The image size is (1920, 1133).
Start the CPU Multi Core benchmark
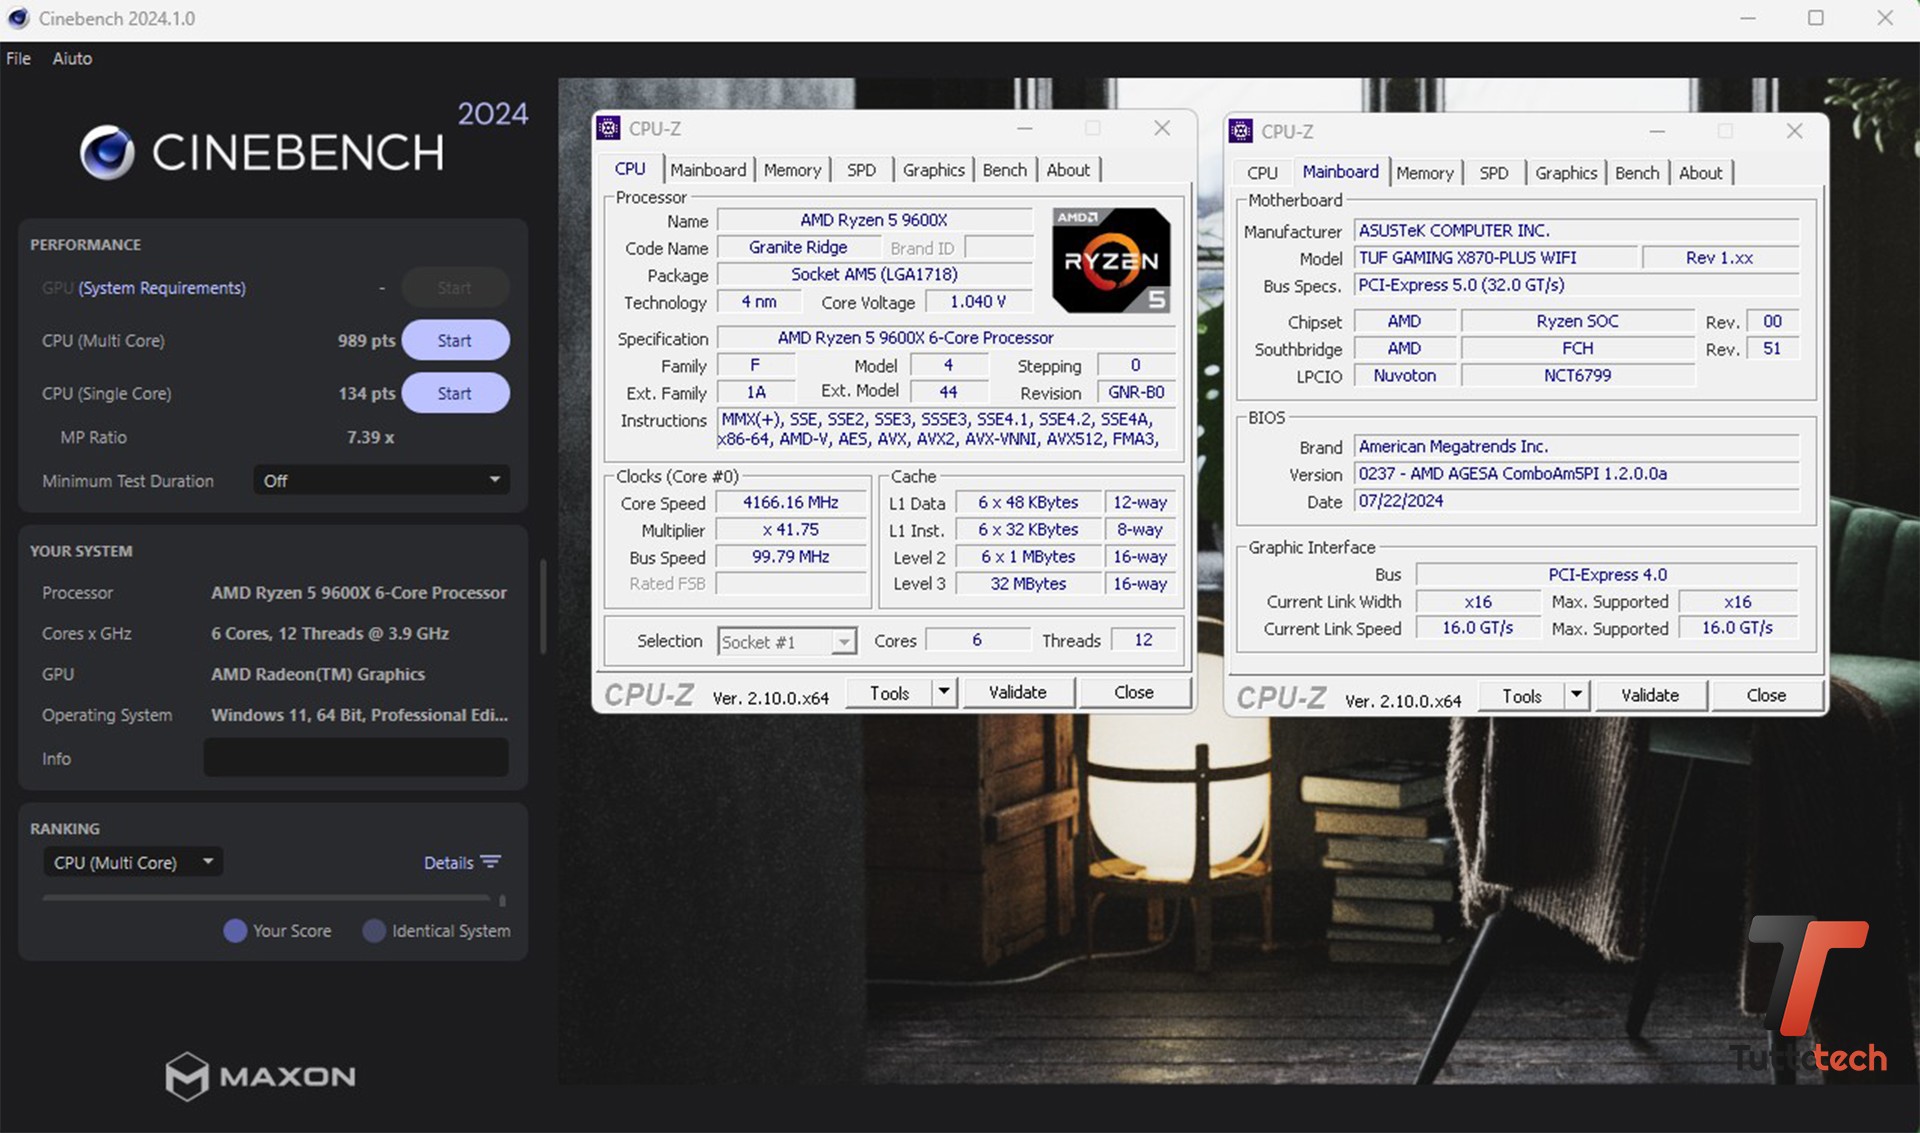(x=454, y=340)
